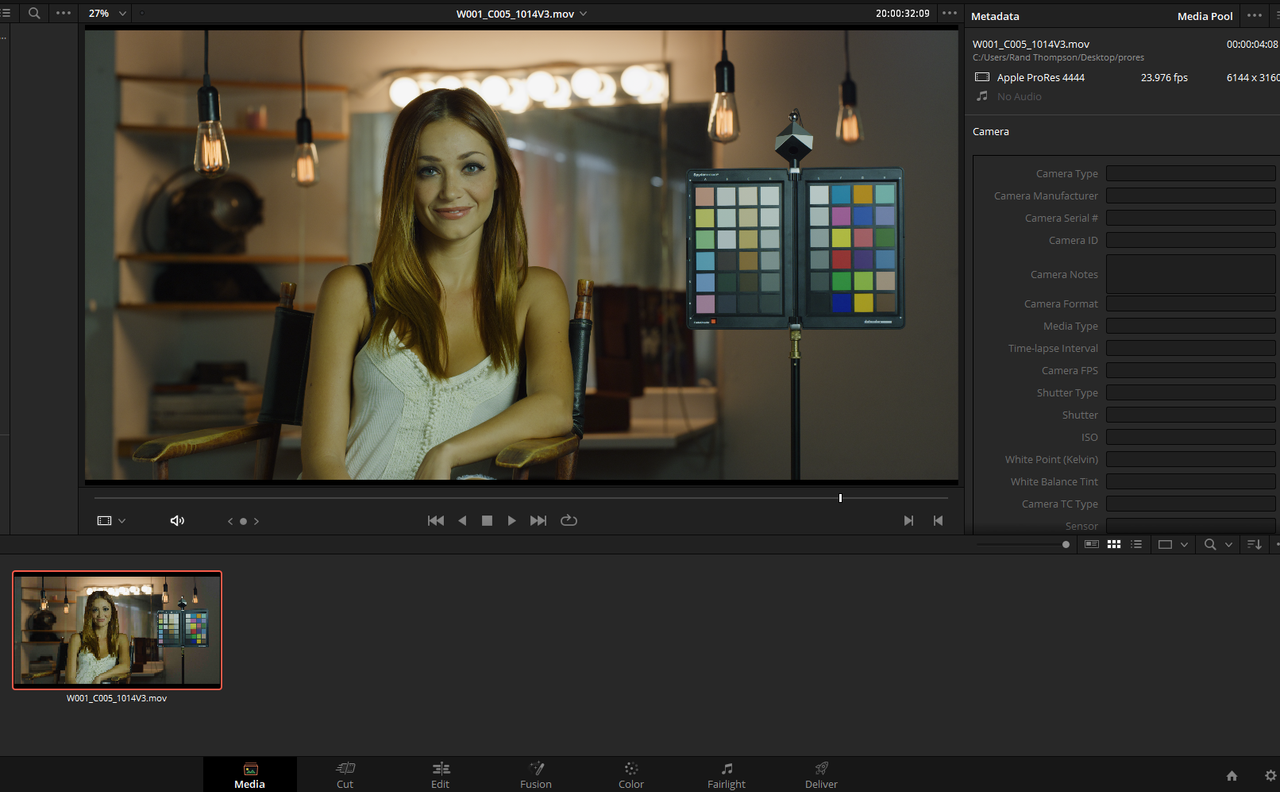Image resolution: width=1280 pixels, height=792 pixels.
Task: Click the Camera Type metadata field
Action: click(x=1191, y=174)
